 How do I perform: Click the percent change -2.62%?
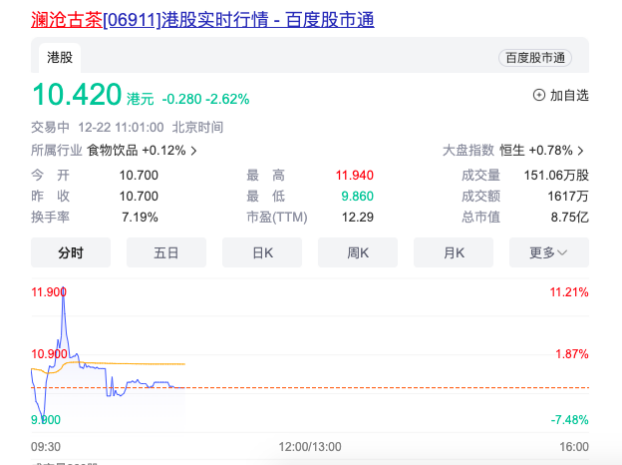227,99
